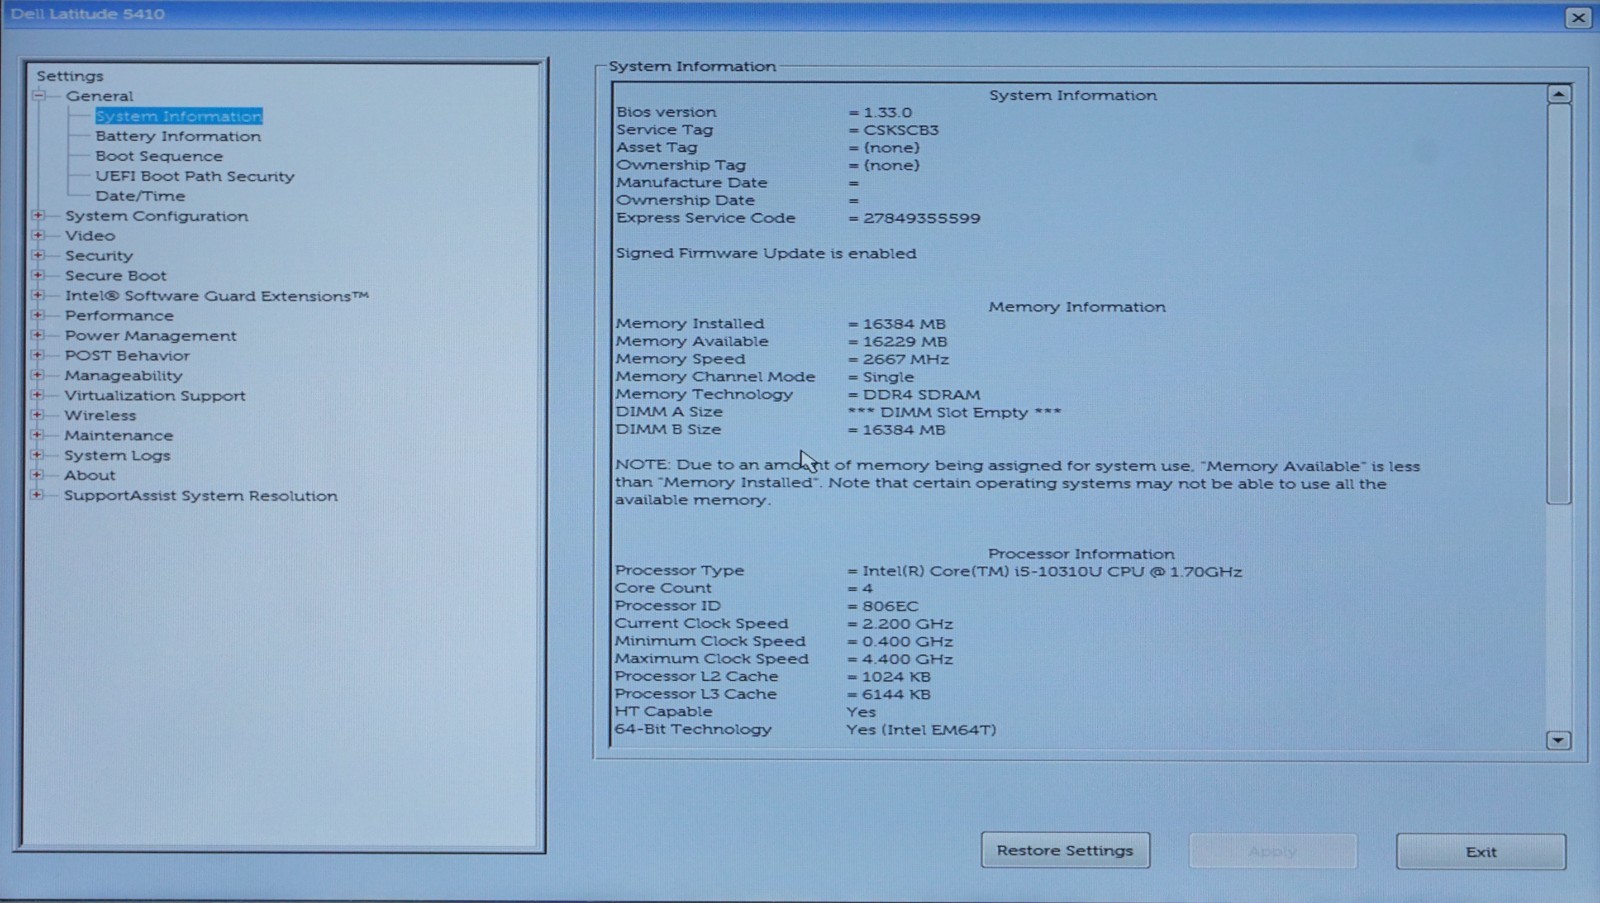Click the Service Tag value CSKSCB3
This screenshot has width=1600, height=903.
901,130
